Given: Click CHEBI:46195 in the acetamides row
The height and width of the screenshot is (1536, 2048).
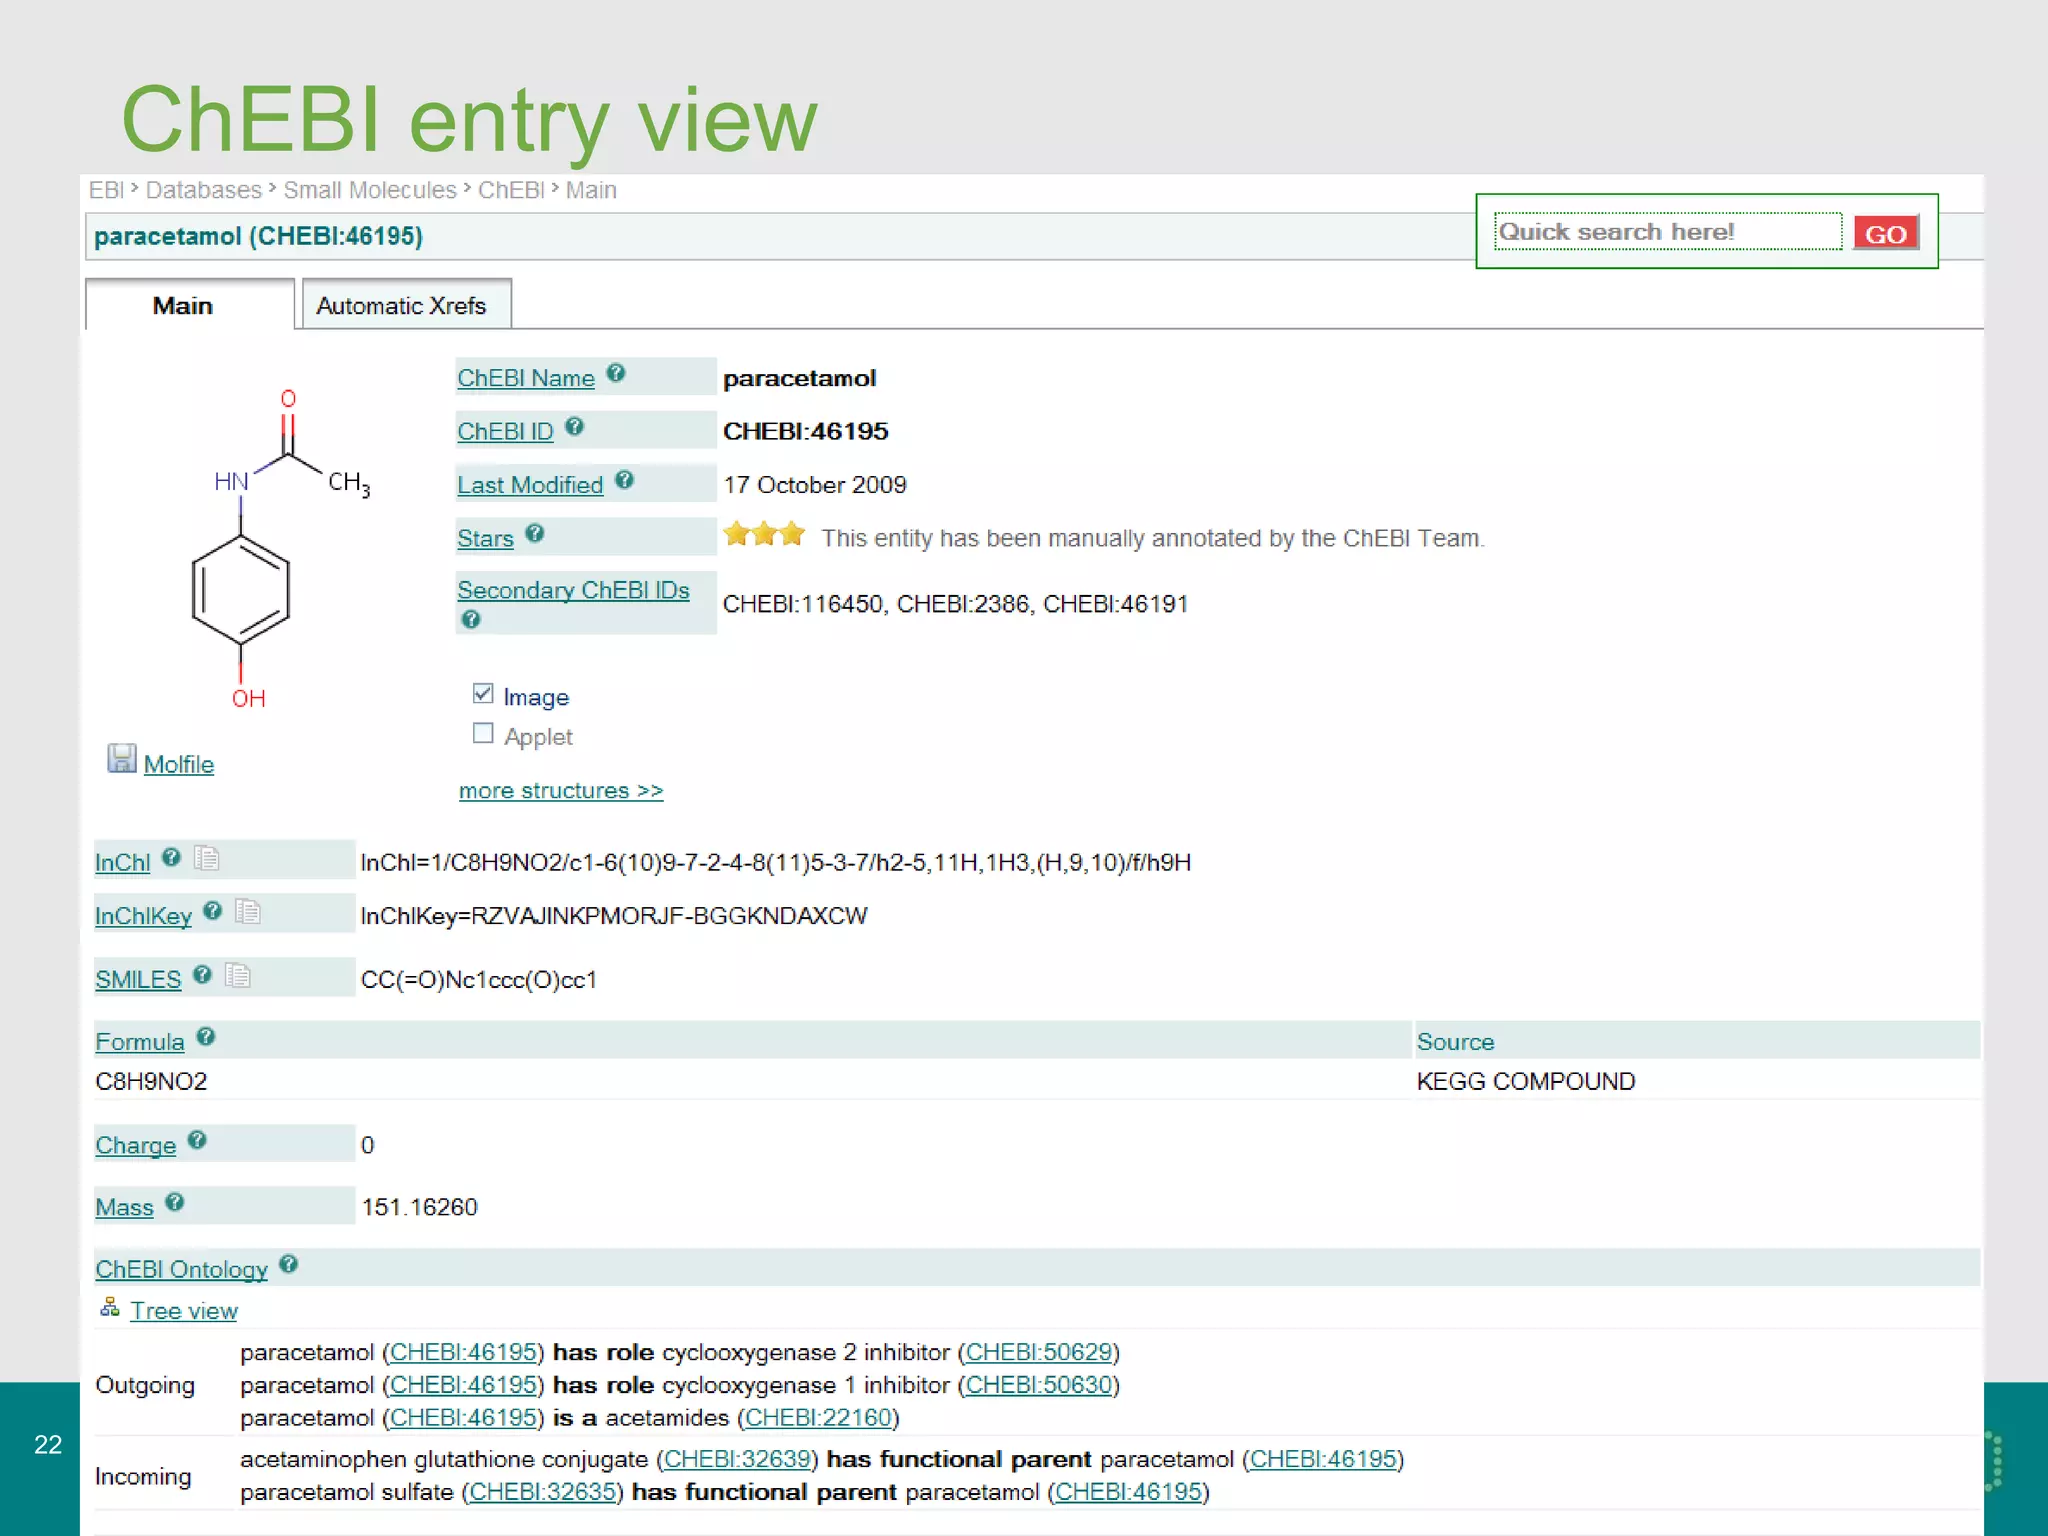Looking at the screenshot, I should [463, 1417].
